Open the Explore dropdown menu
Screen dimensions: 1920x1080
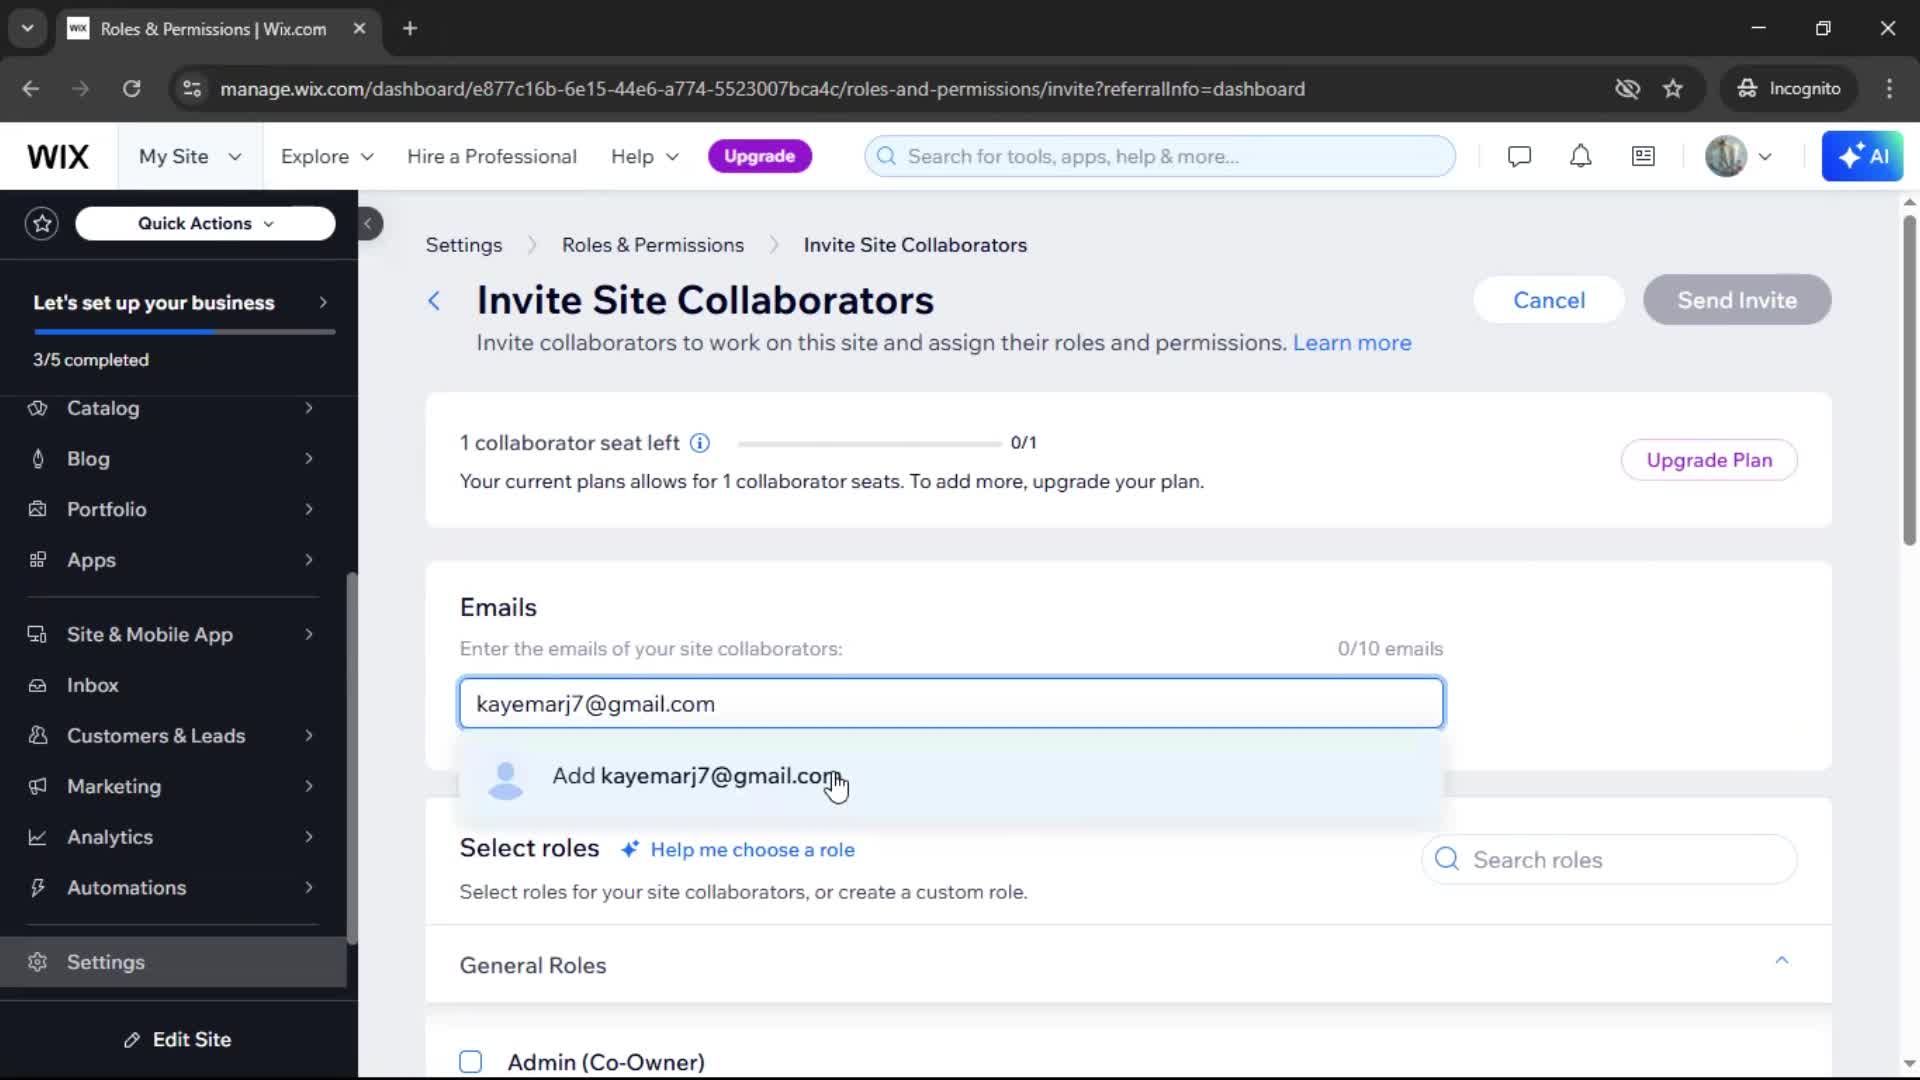(327, 156)
